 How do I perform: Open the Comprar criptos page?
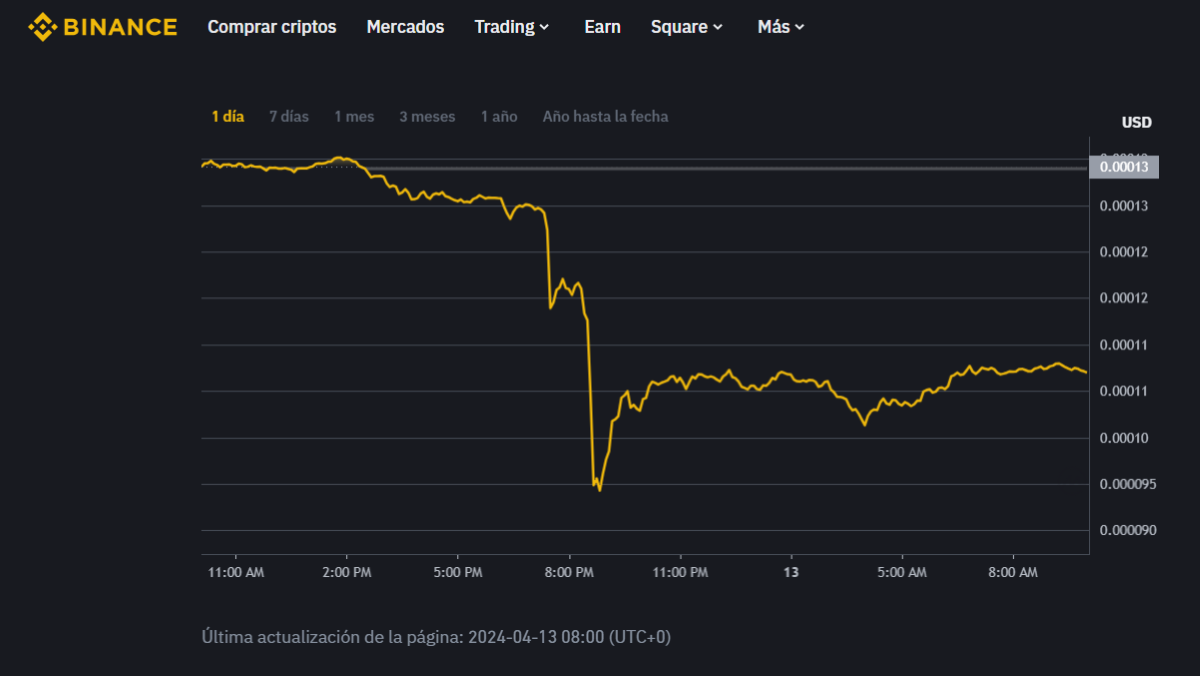272,27
